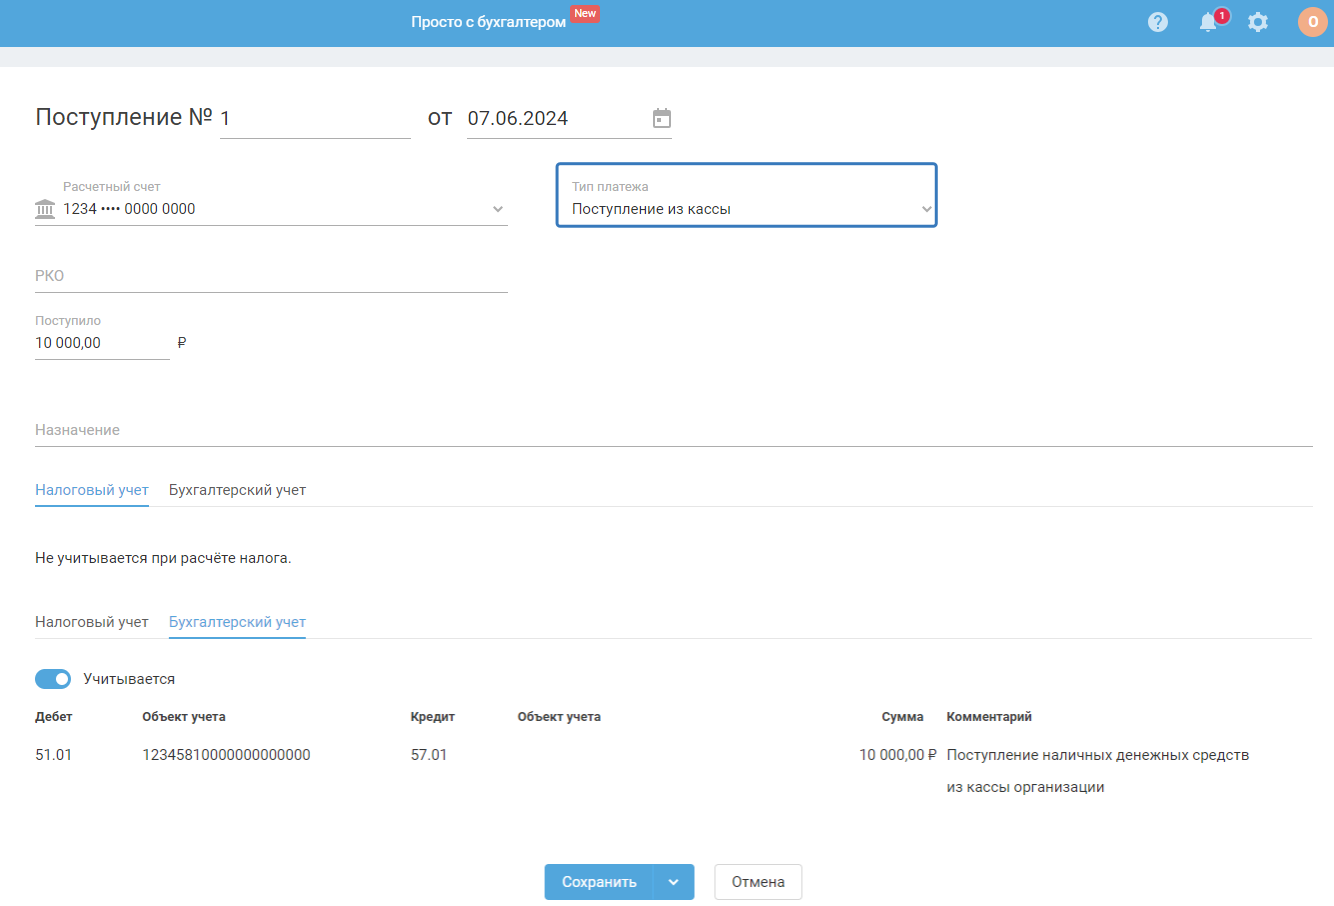This screenshot has width=1334, height=906.
Task: Click the receipt number input field
Action: click(314, 119)
